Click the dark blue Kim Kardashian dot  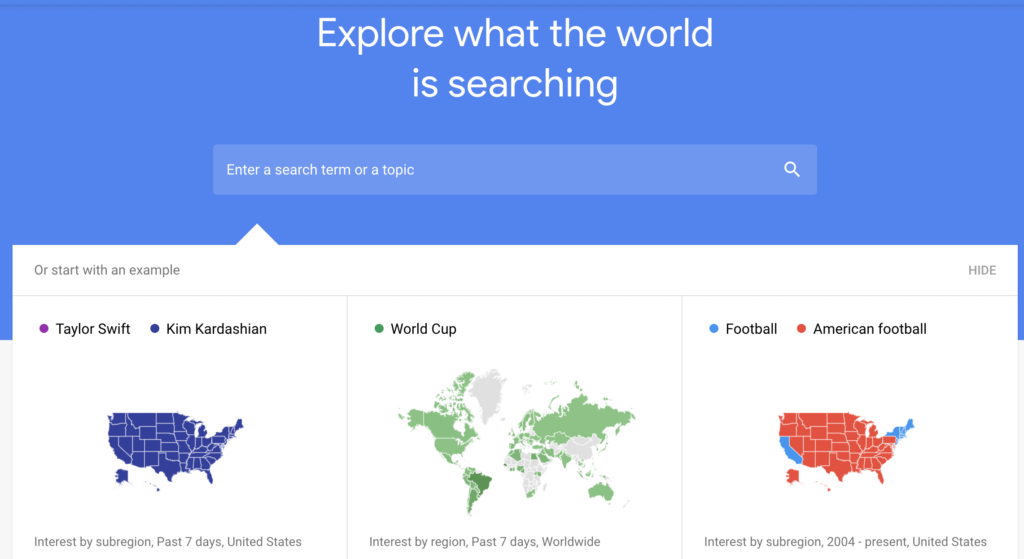point(155,328)
